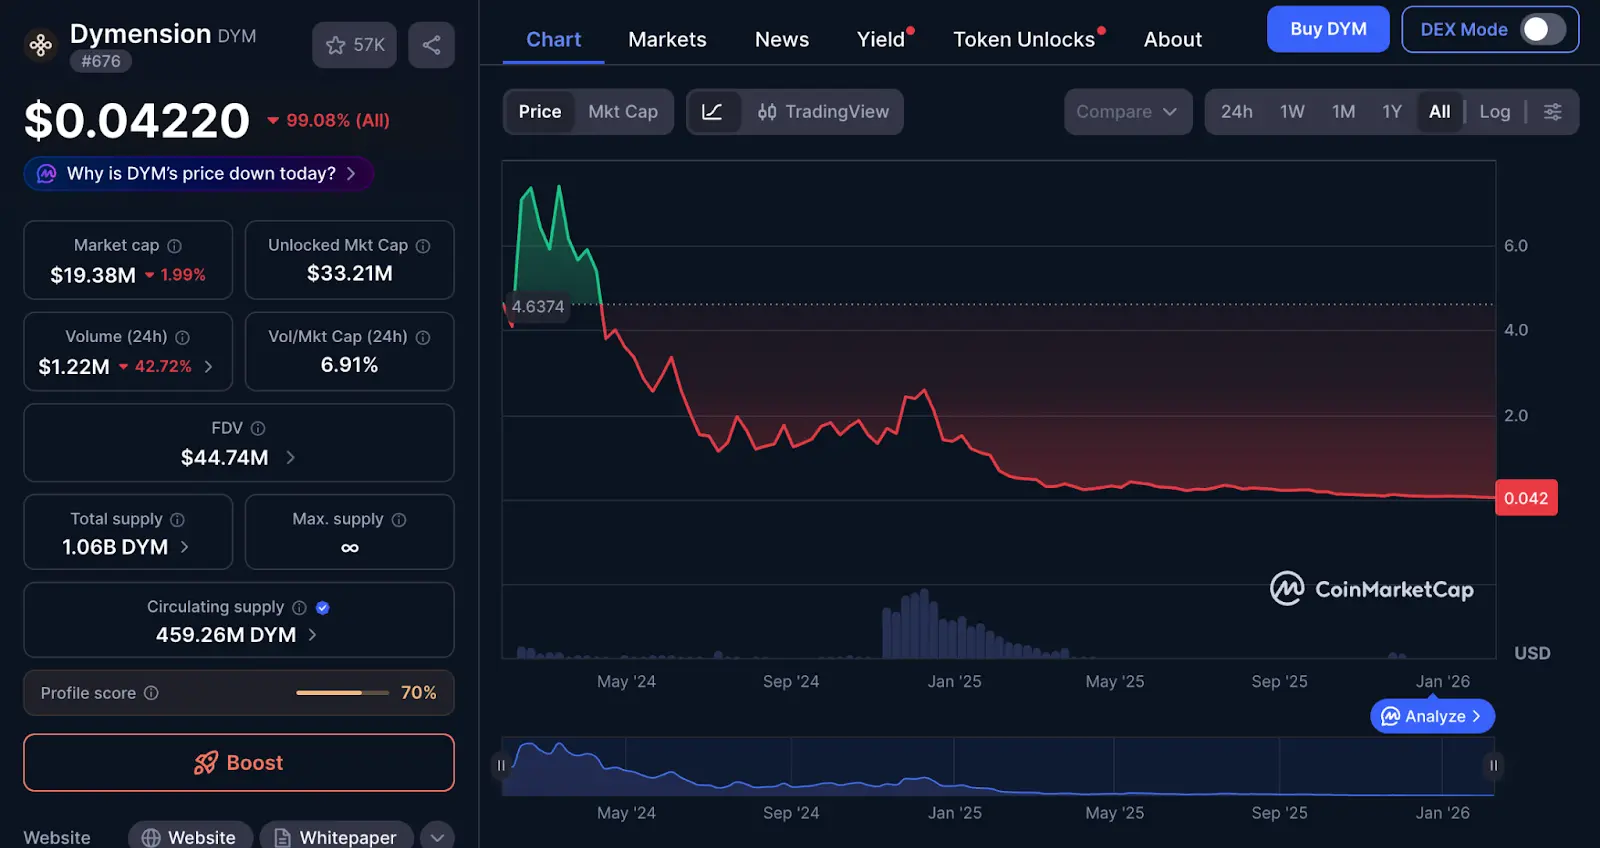Switch chart view to Mkt Cap
This screenshot has width=1600, height=848.
pos(622,112)
